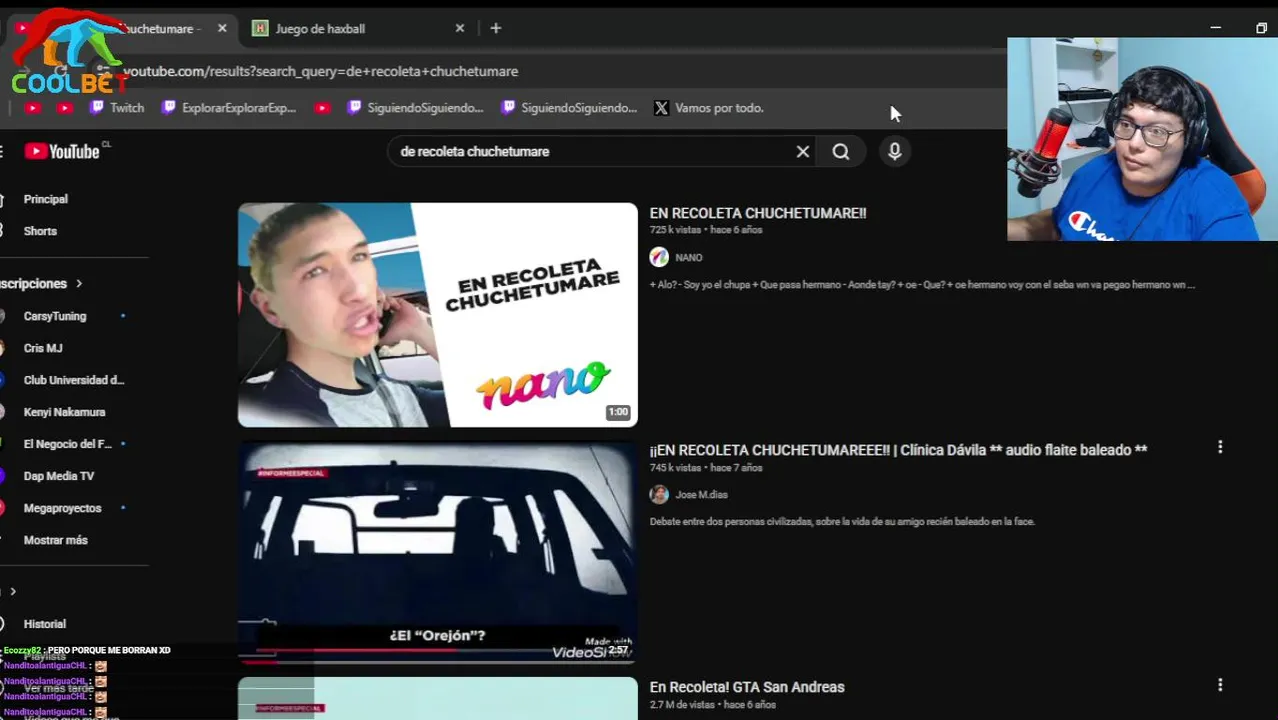The image size is (1278, 720).
Task: Open Historial in sidebar
Action: 45,624
